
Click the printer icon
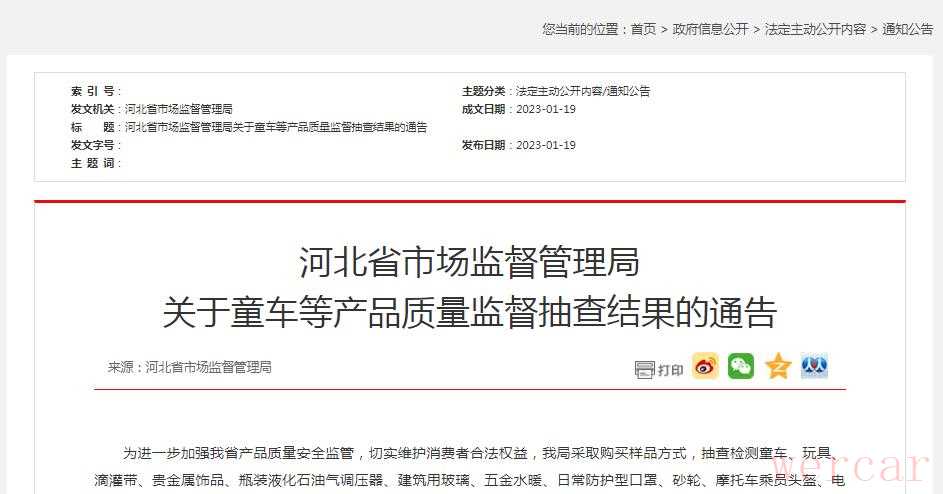coord(644,369)
